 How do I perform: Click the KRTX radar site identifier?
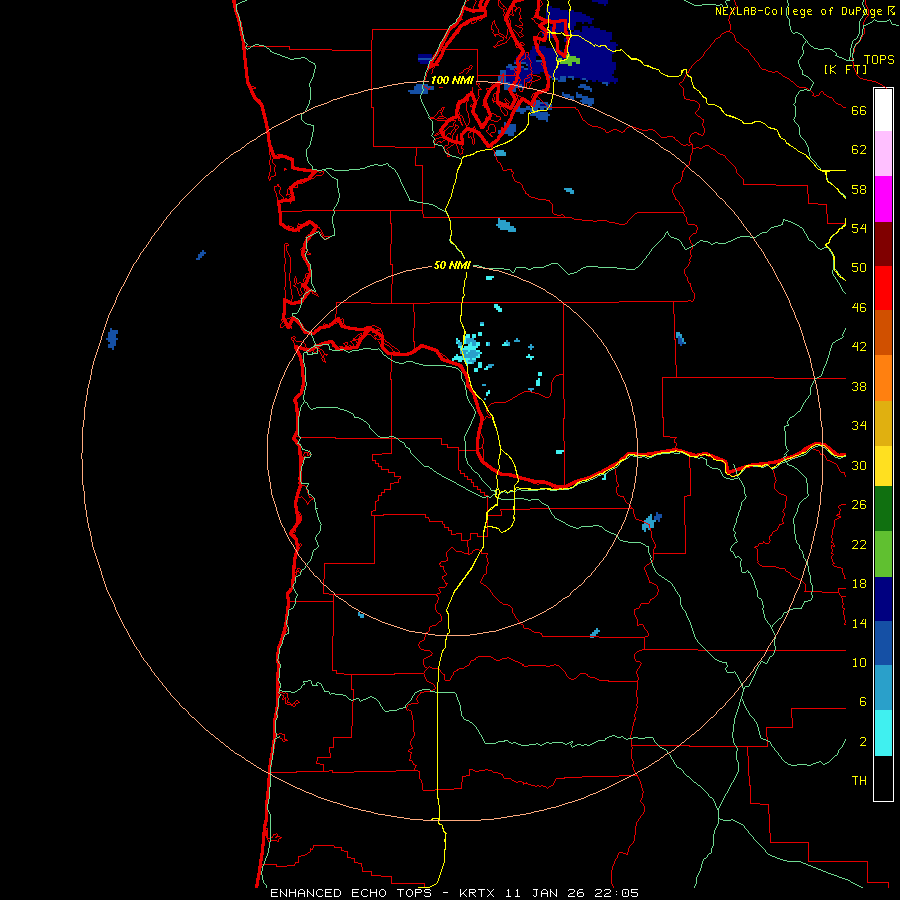(479, 893)
